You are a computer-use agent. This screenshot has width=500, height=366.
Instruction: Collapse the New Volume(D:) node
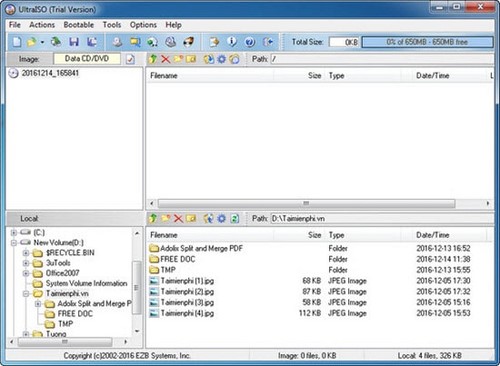coord(14,243)
